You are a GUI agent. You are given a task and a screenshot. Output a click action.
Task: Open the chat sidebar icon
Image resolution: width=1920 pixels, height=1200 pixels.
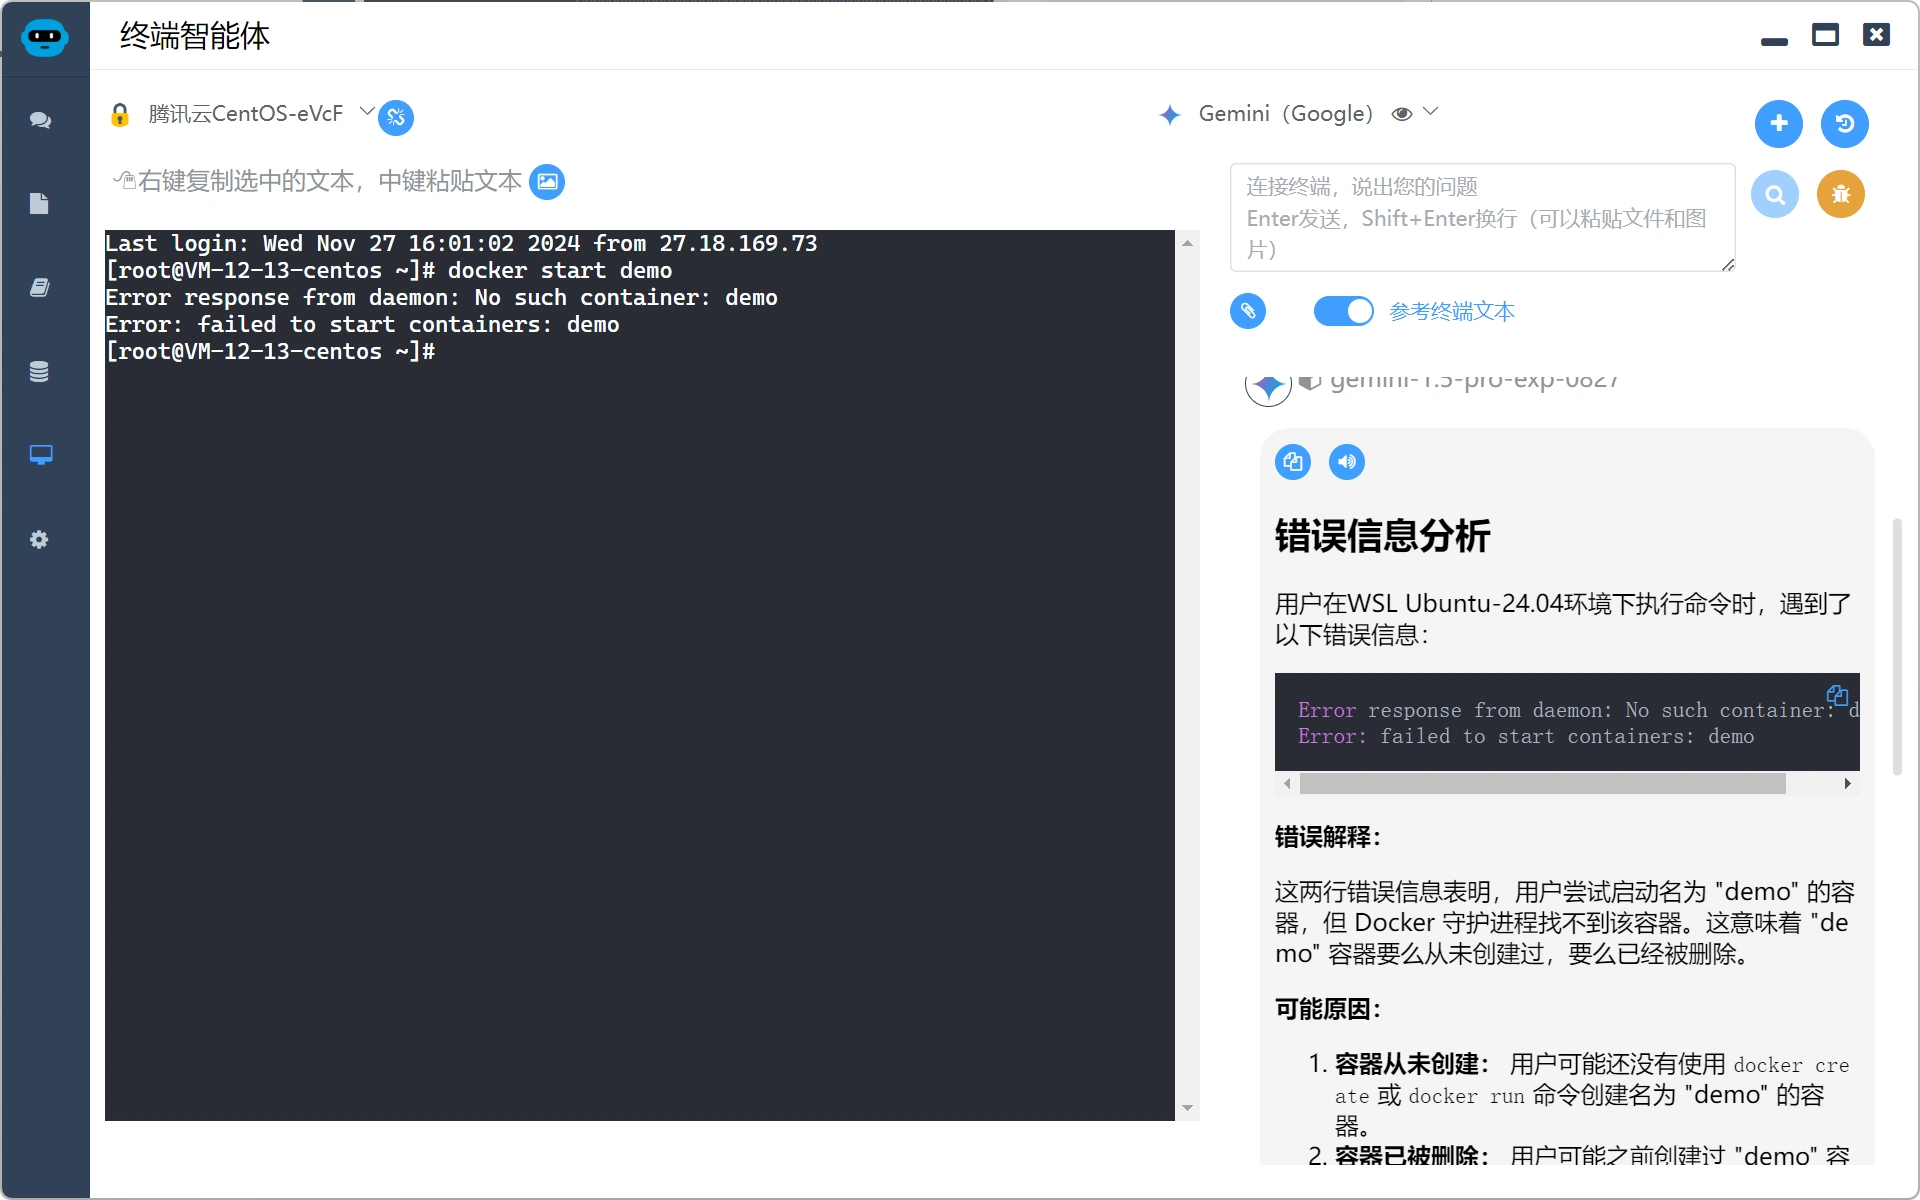point(40,120)
